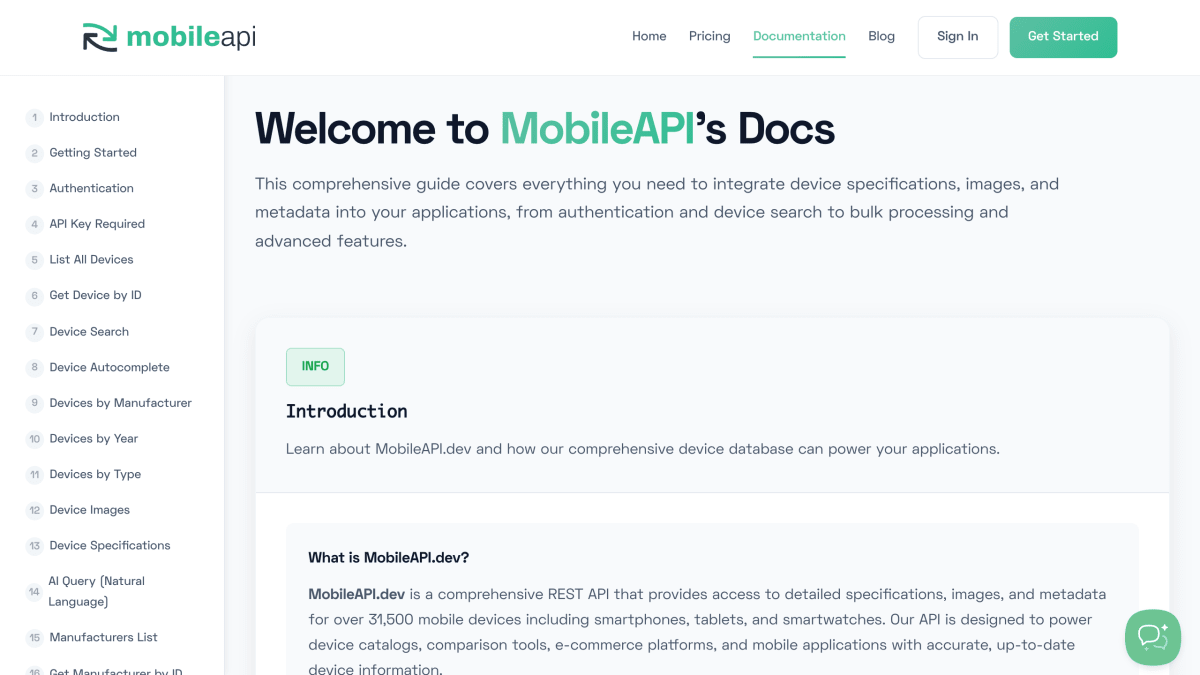This screenshot has width=1200, height=675.
Task: Go to the Pricing page
Action: click(x=710, y=36)
